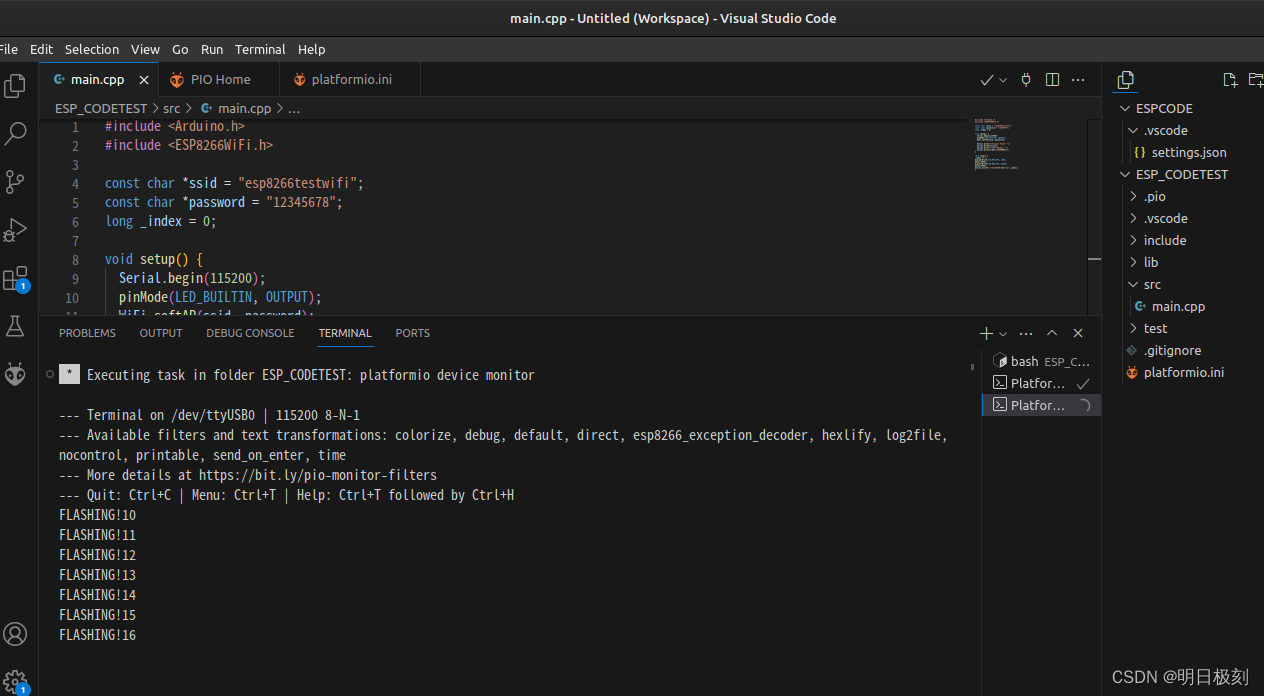Open main.cpp in the file tree
The height and width of the screenshot is (696, 1264).
(1176, 306)
